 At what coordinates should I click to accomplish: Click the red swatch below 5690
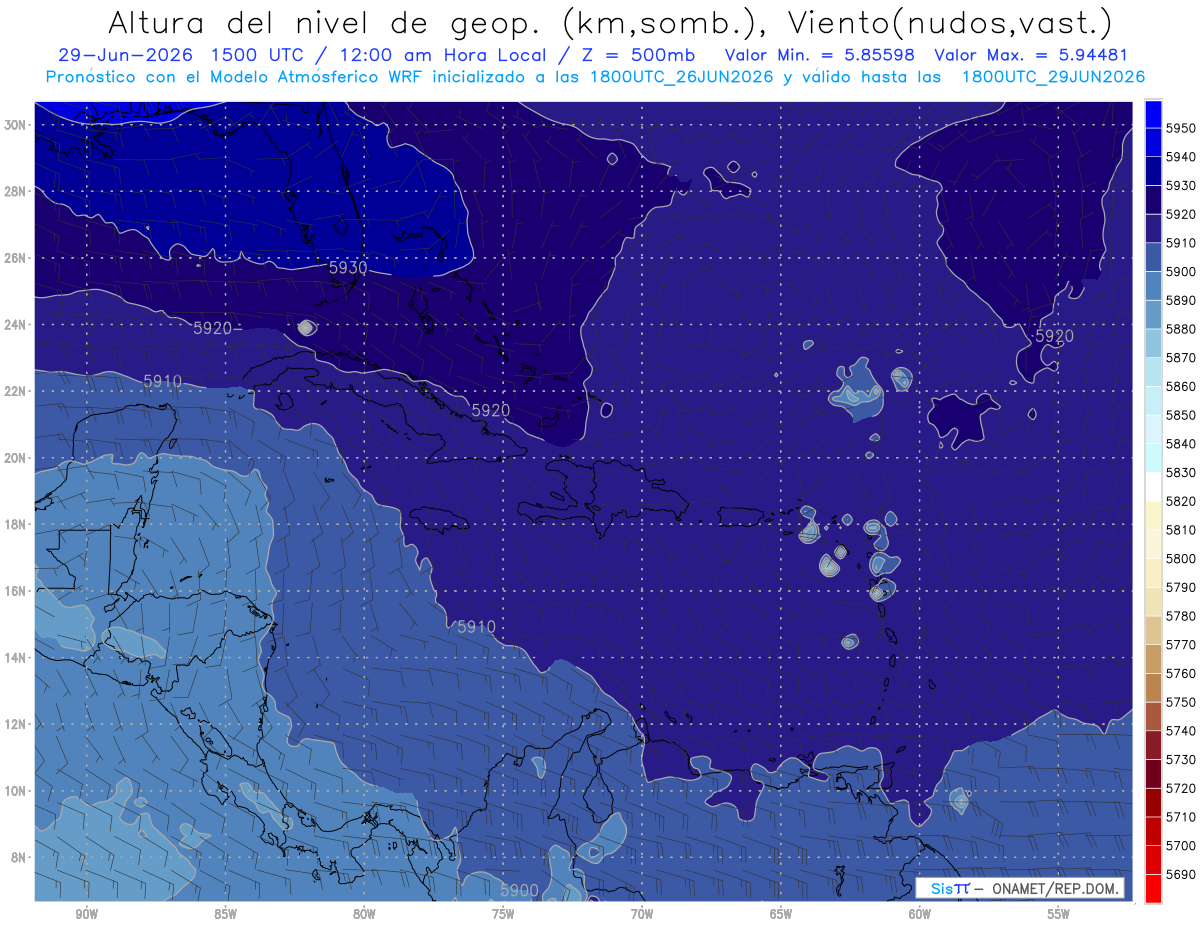pyautogui.click(x=1153, y=888)
